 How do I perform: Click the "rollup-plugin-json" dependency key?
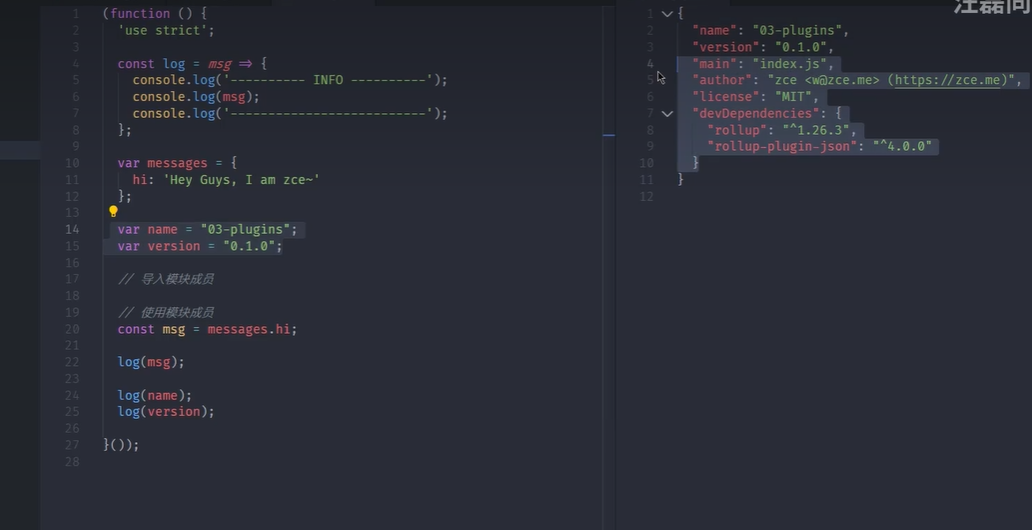click(783, 146)
